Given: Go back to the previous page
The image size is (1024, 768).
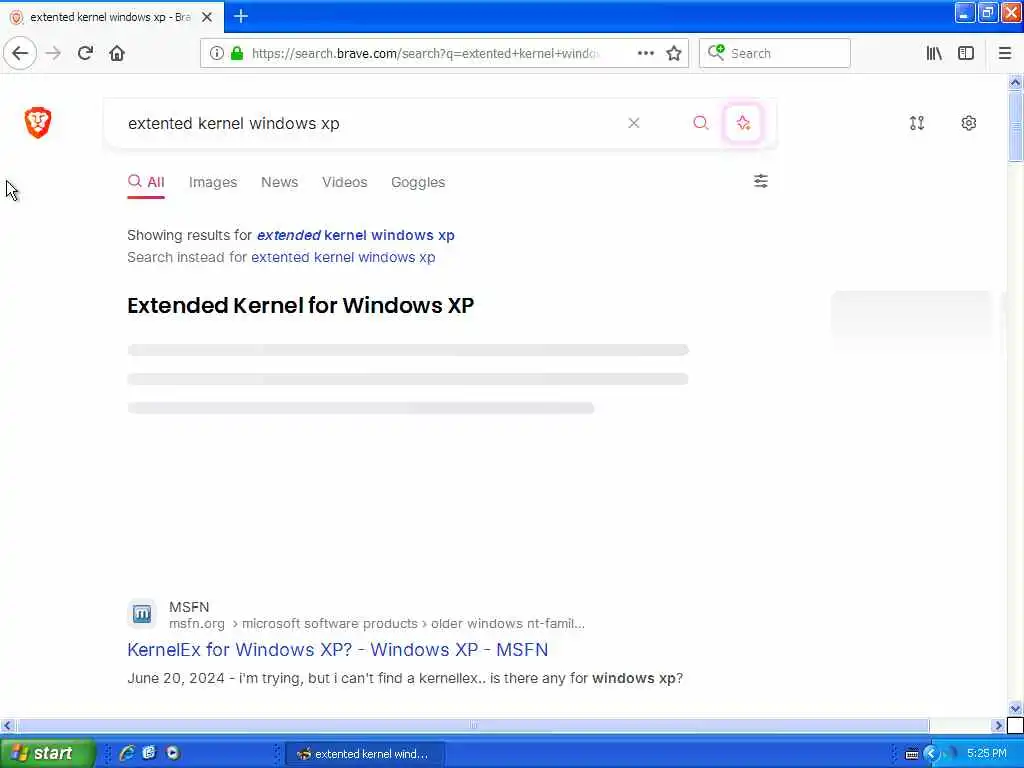Looking at the screenshot, I should point(20,53).
